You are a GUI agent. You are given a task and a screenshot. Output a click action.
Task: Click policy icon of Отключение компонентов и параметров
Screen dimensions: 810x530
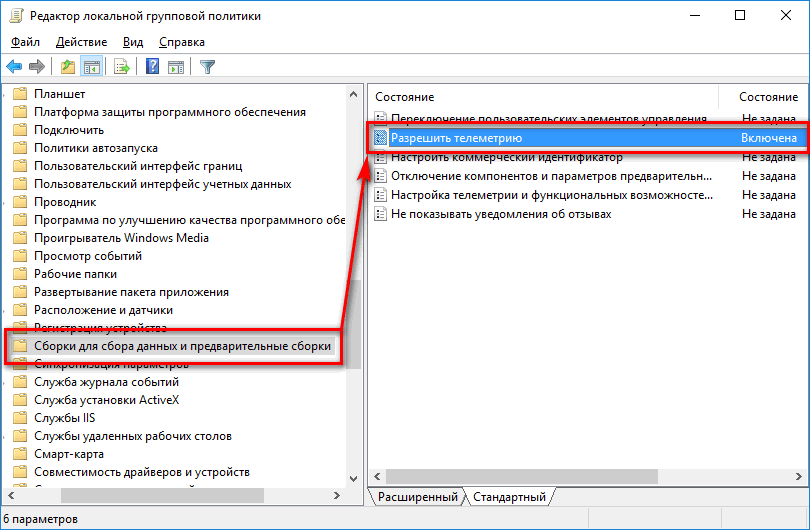tap(380, 176)
